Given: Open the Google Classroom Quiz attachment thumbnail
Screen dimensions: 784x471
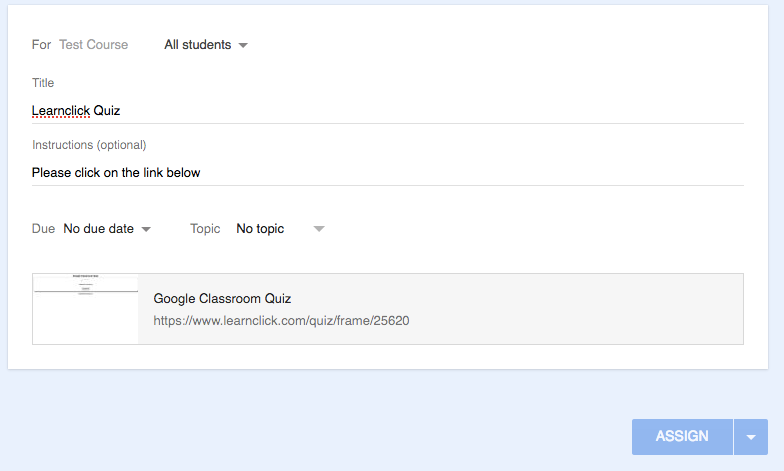Looking at the screenshot, I should coord(86,309).
